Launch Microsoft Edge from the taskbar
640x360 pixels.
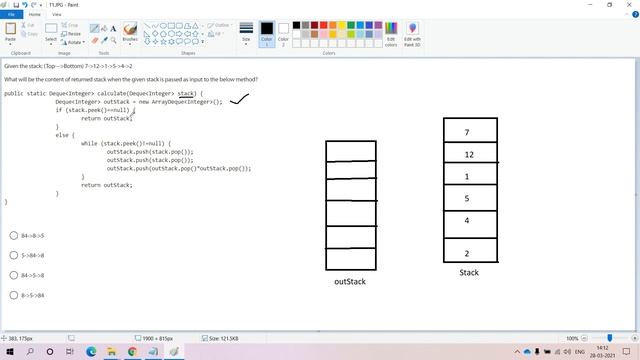tap(91, 351)
